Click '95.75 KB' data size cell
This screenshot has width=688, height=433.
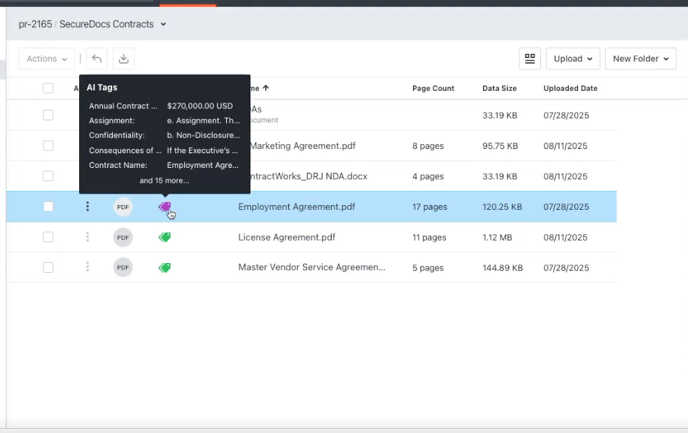[x=500, y=146]
